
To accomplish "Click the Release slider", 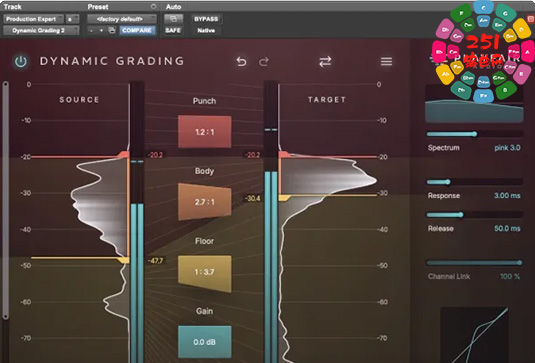I will 475,215.
